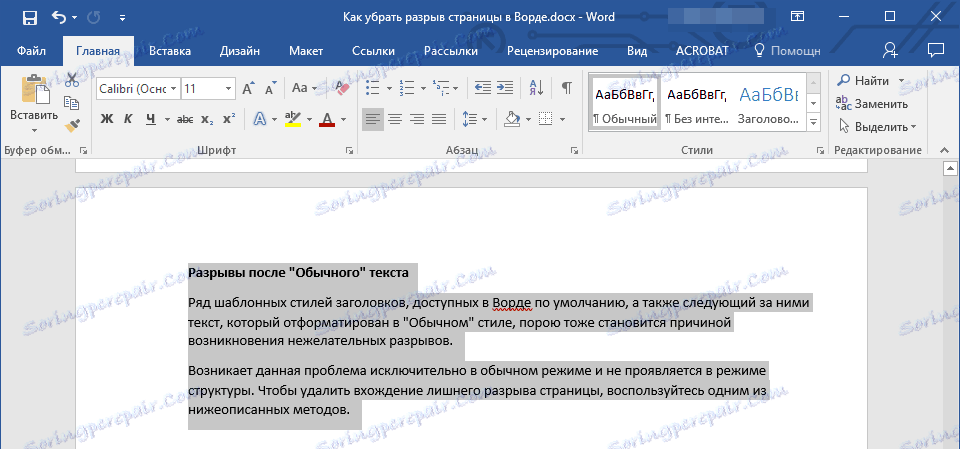
Task: Center align the text
Action: [x=395, y=119]
